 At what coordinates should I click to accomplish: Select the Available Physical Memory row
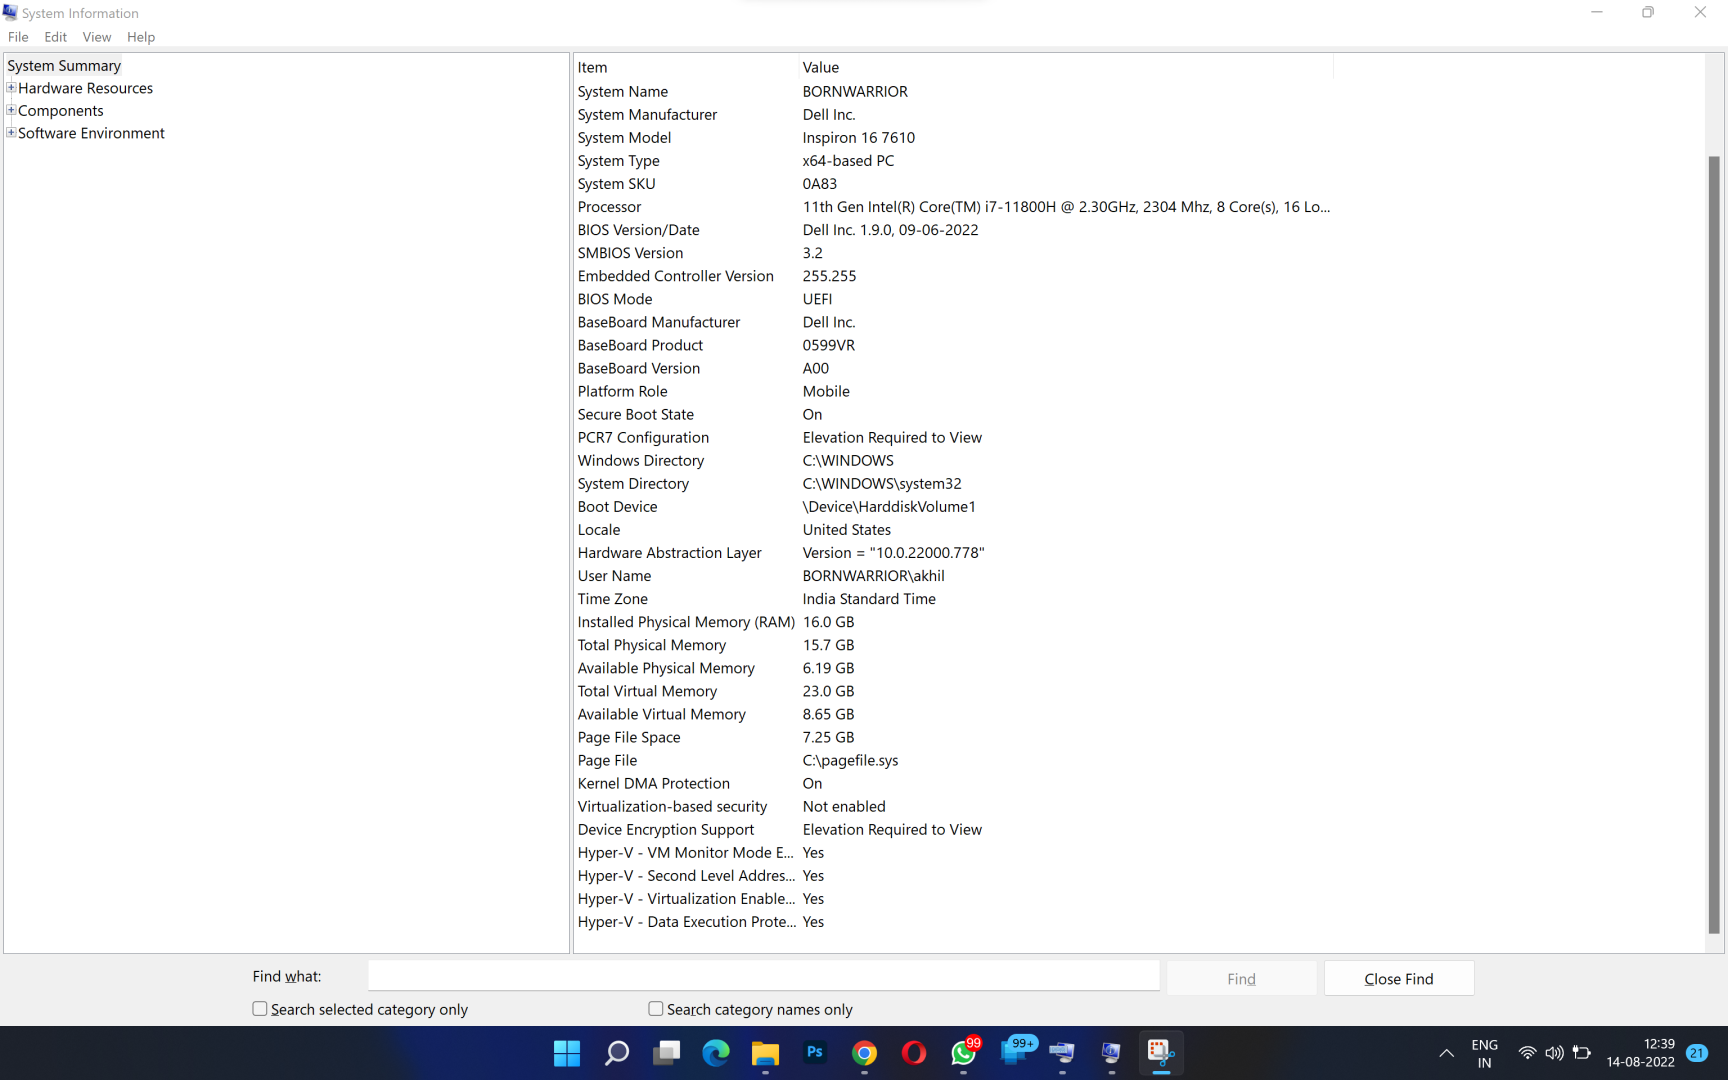(953, 668)
